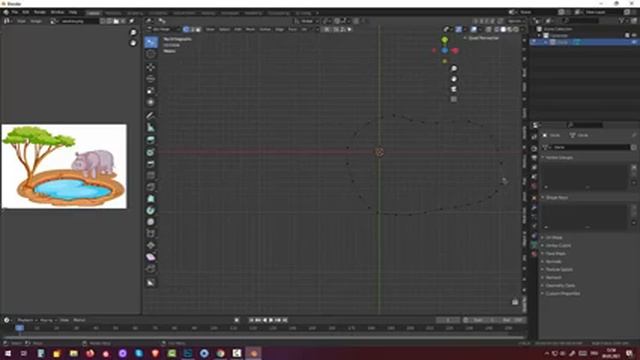The image size is (640, 360).
Task: Open the Window menu
Action: (58, 12)
